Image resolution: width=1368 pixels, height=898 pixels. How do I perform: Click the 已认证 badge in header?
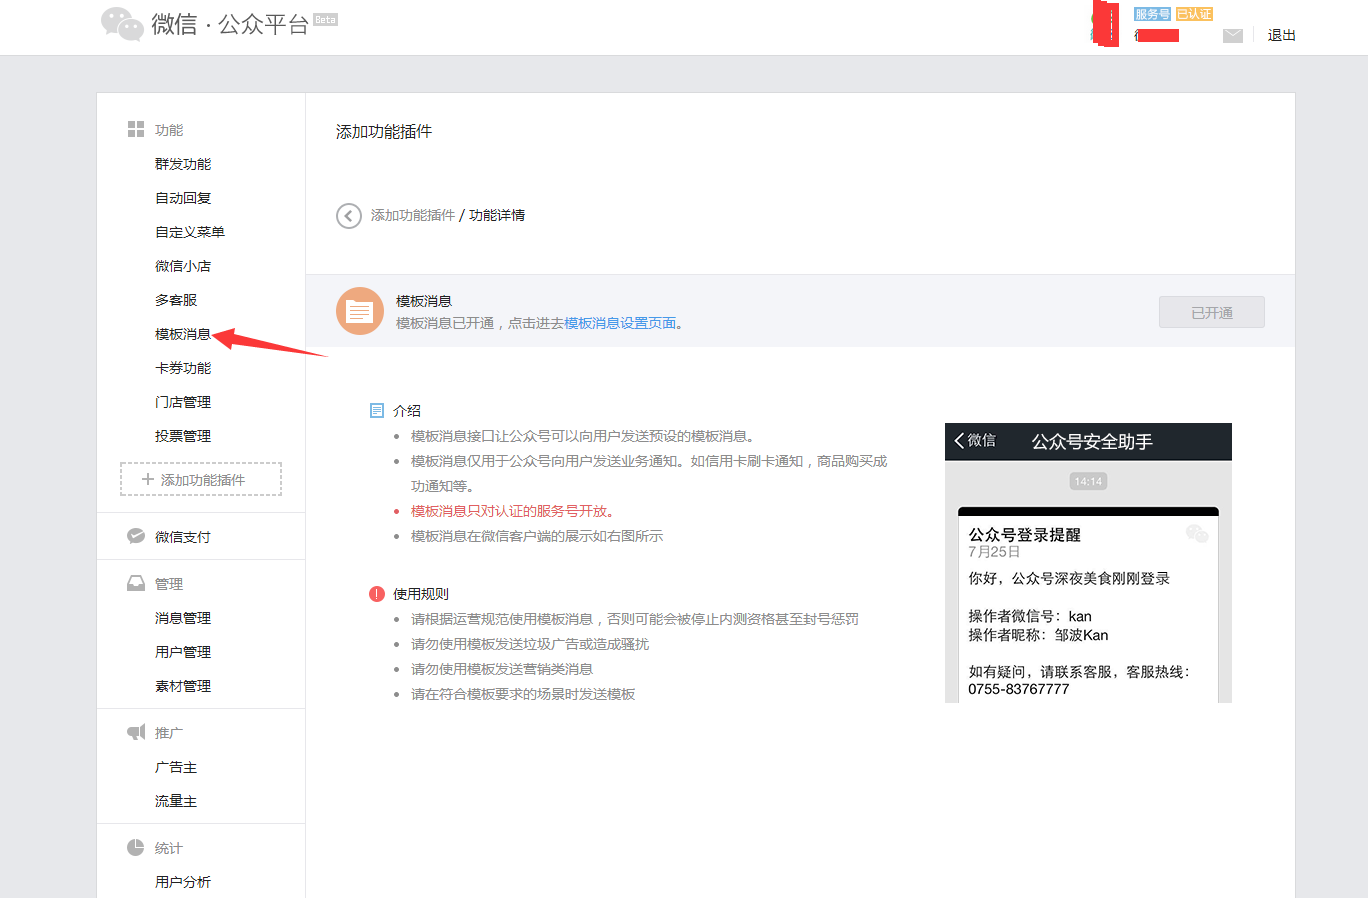tap(1194, 14)
